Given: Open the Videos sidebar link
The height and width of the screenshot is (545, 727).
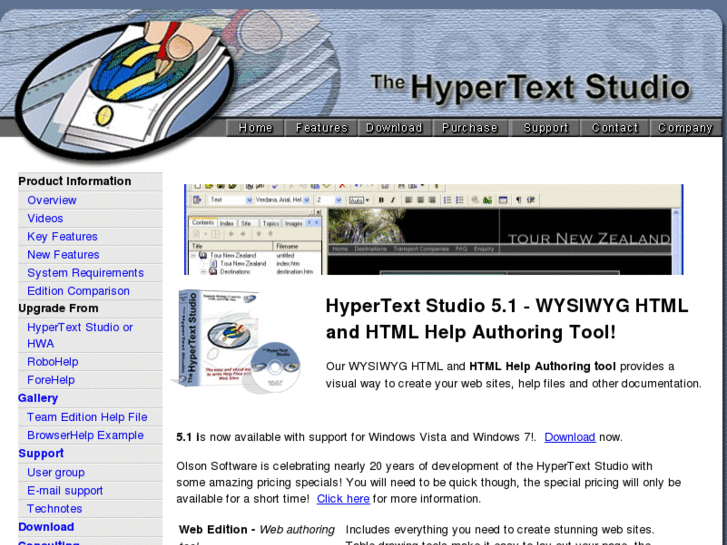Looking at the screenshot, I should pyautogui.click(x=45, y=218).
